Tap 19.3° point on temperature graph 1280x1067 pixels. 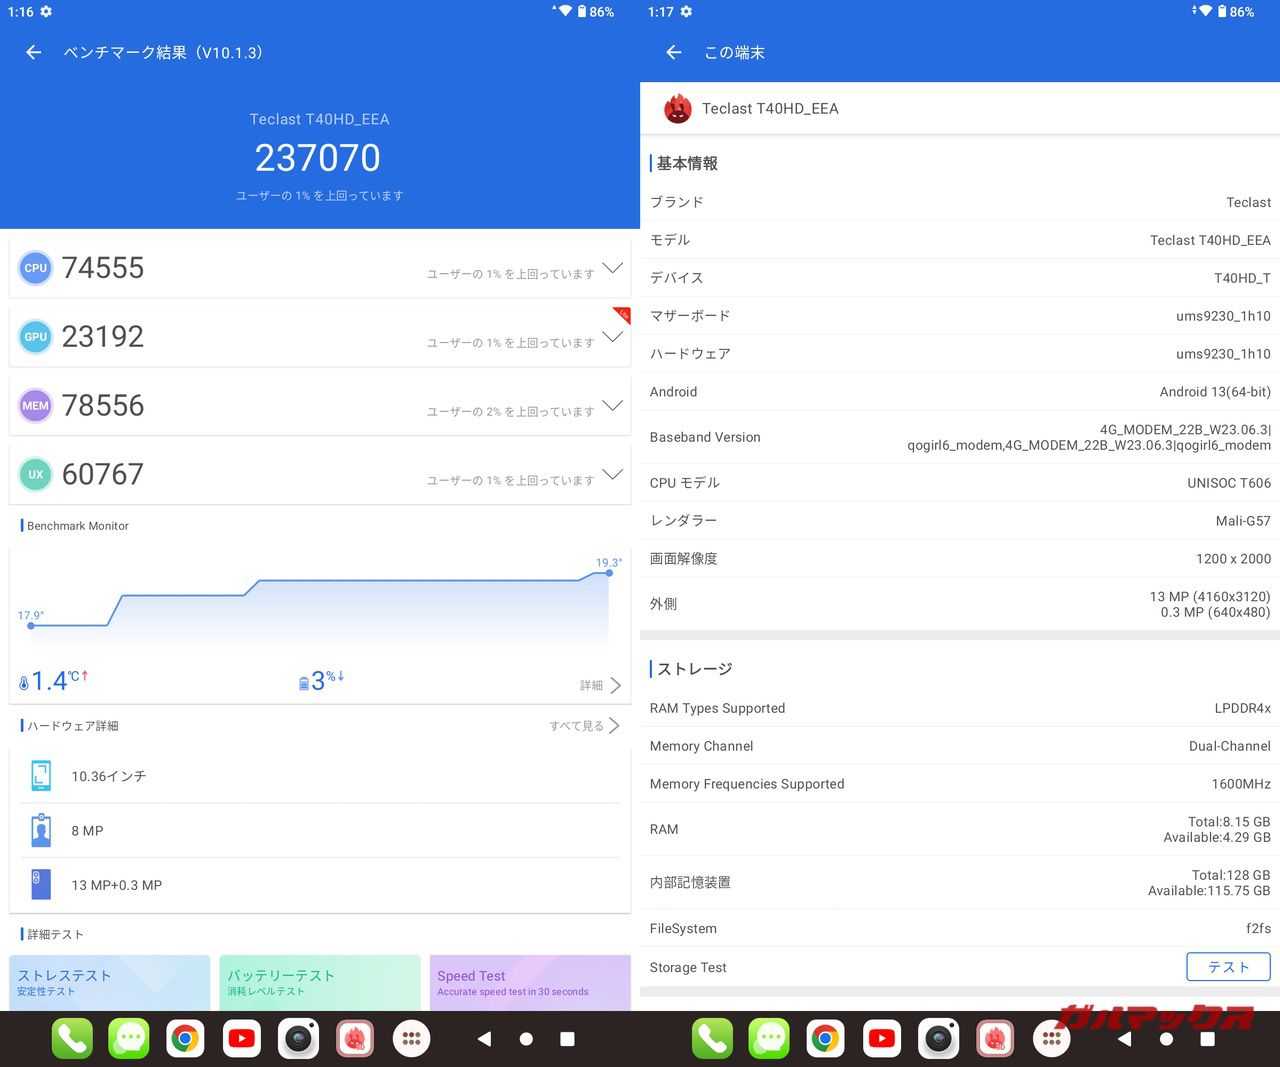pyautogui.click(x=609, y=573)
